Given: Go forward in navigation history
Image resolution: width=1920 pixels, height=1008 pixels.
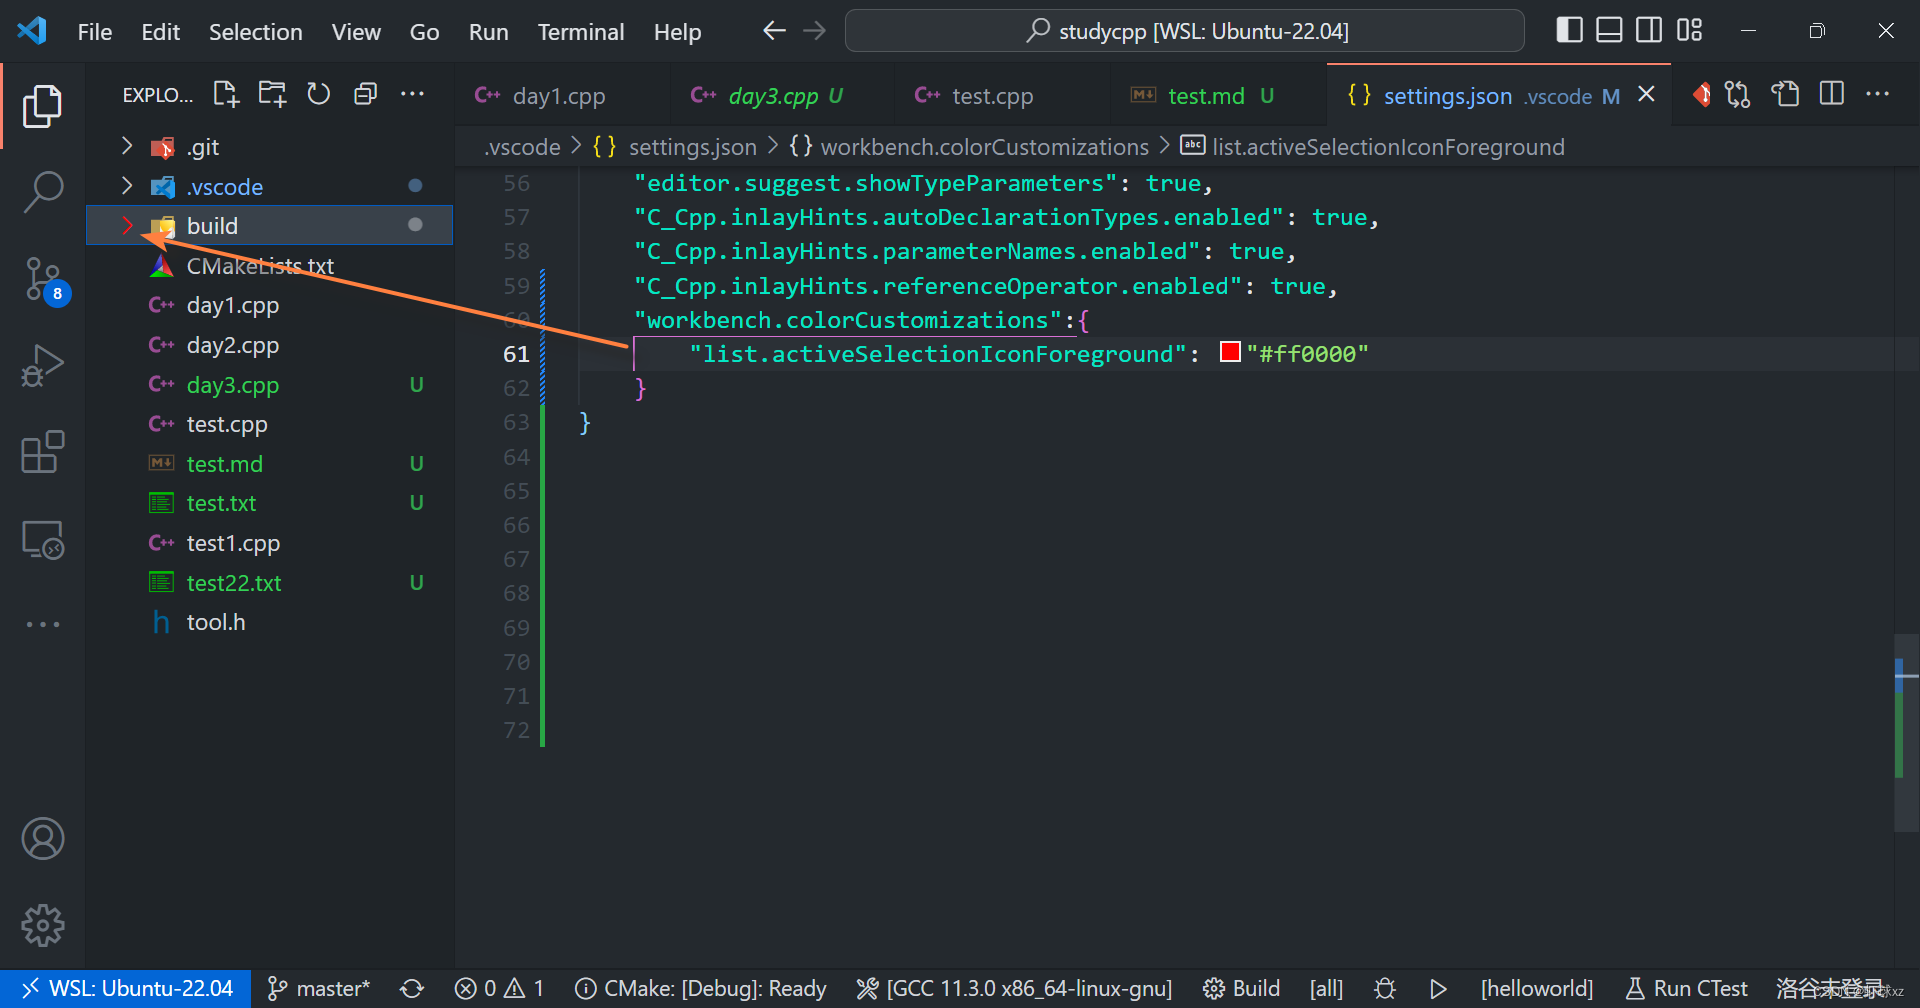Looking at the screenshot, I should pos(815,31).
